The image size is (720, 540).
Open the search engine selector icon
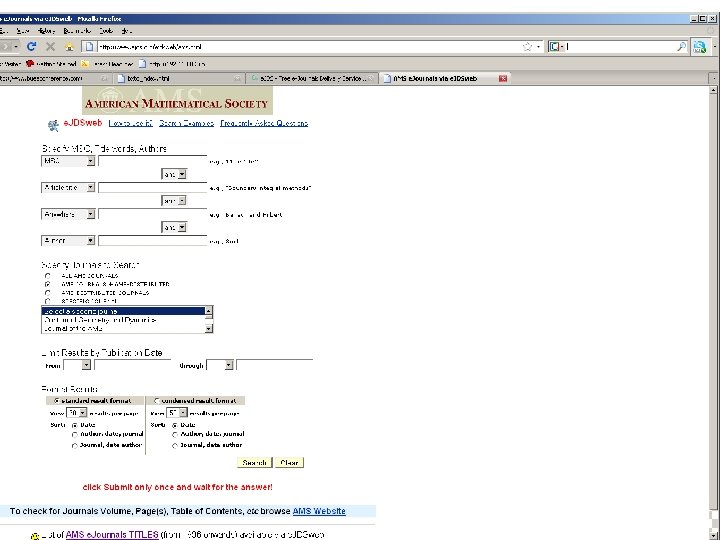coord(555,46)
